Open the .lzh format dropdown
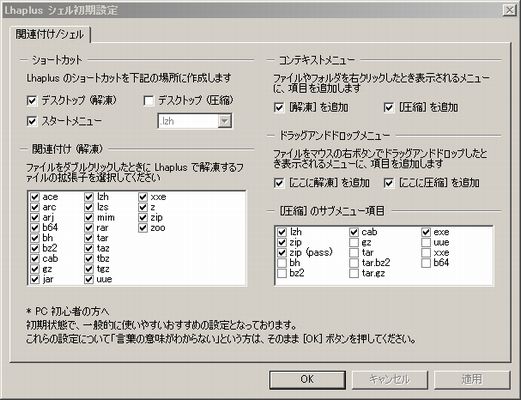Screen dimensions: 521x400 225,121
